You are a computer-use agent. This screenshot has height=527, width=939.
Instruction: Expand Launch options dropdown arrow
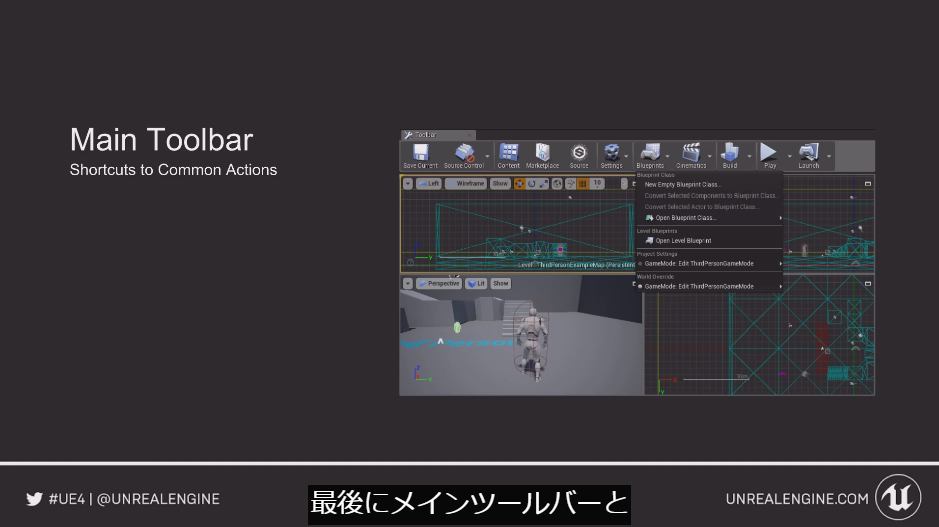(x=829, y=156)
